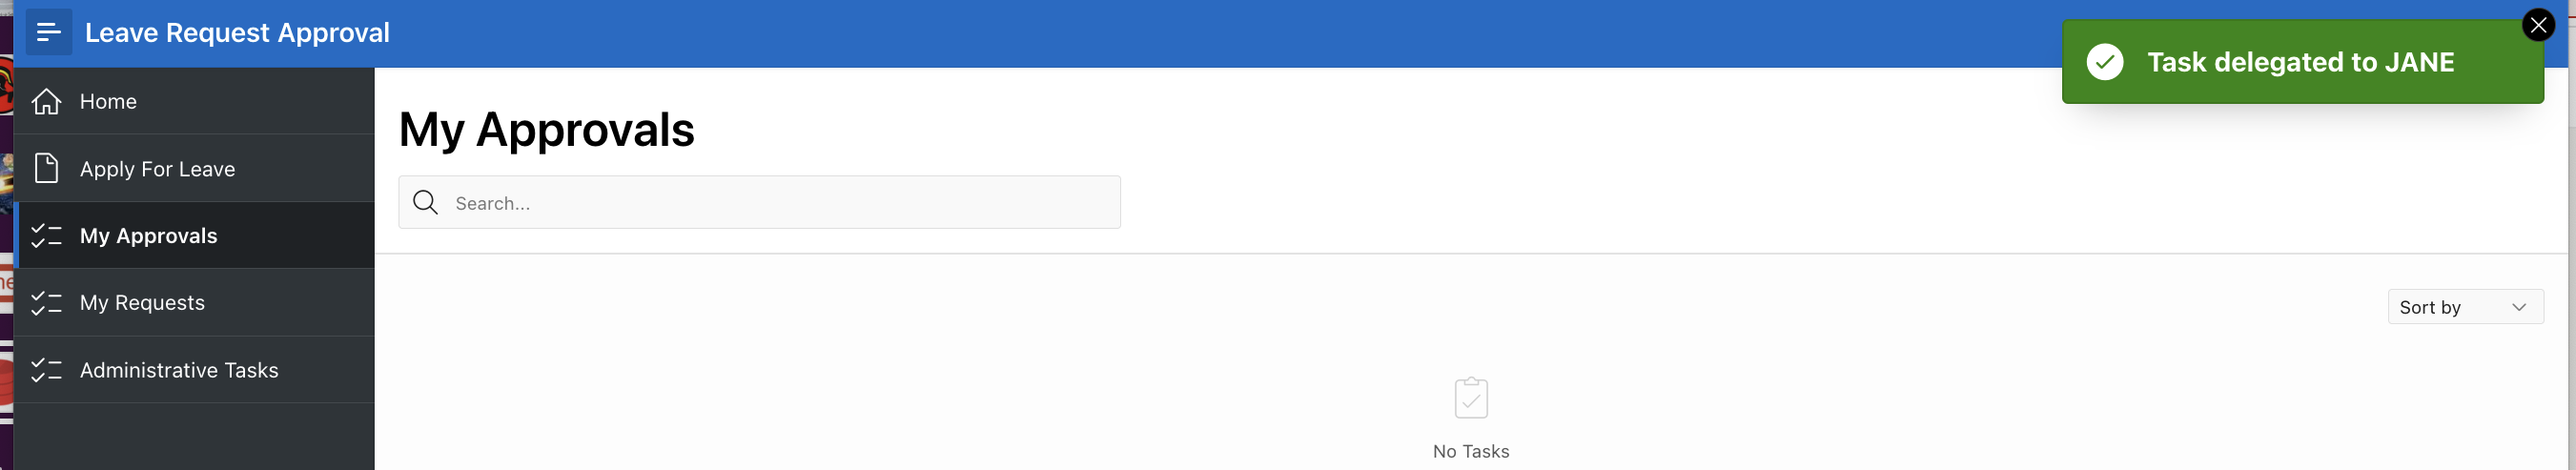Image resolution: width=2576 pixels, height=470 pixels.
Task: Toggle the hamburger navigation menu button
Action: tap(48, 32)
